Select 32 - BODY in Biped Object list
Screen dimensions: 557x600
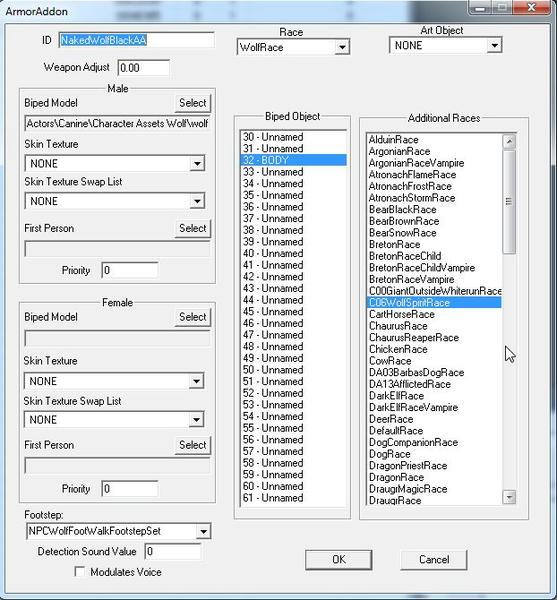pos(293,160)
